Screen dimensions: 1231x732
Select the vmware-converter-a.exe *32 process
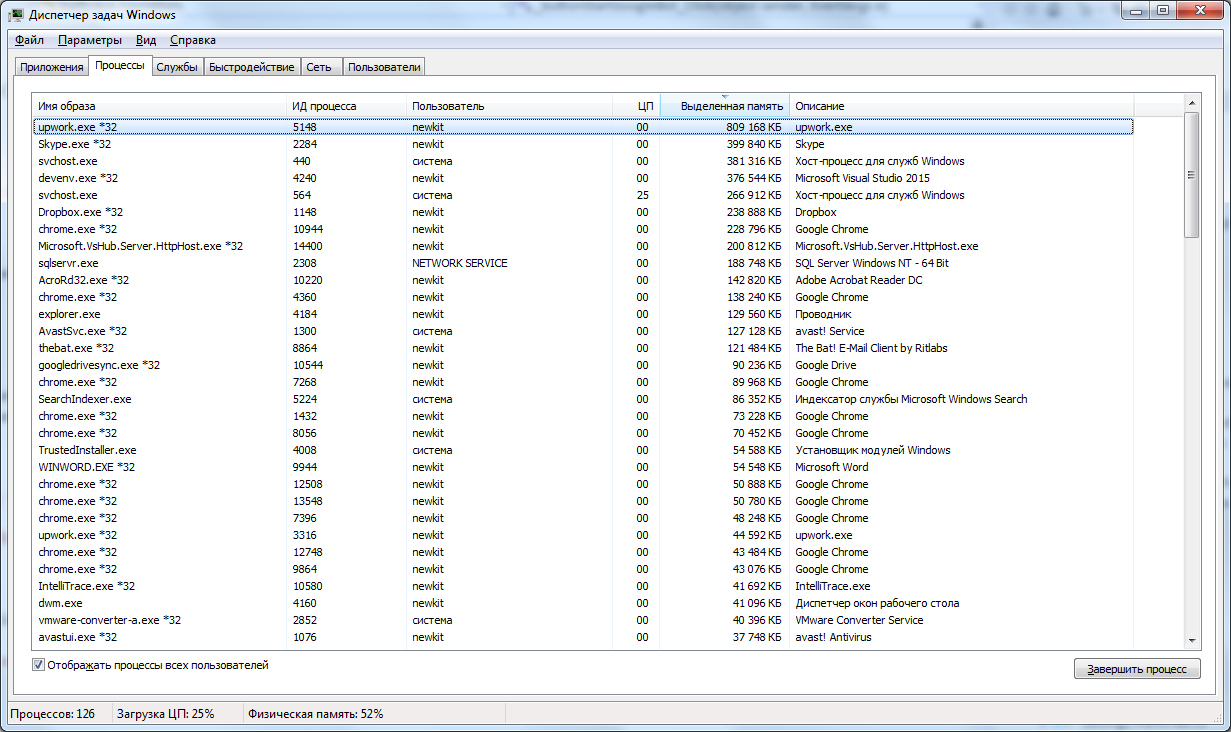(583, 620)
